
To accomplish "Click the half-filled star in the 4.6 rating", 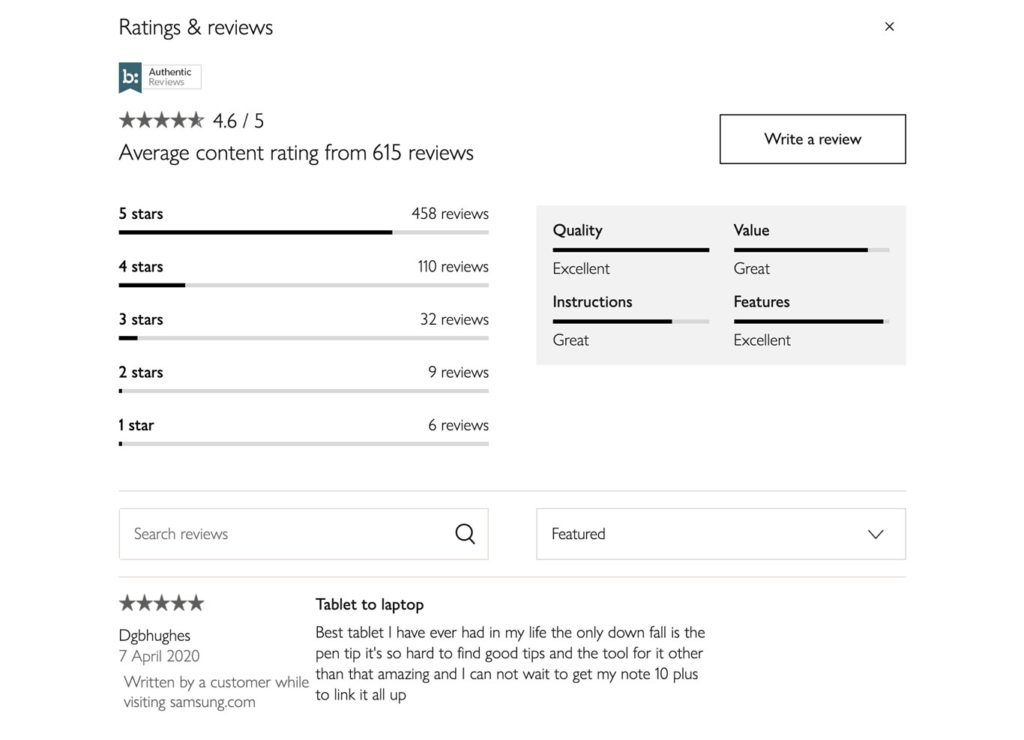I will tap(196, 119).
